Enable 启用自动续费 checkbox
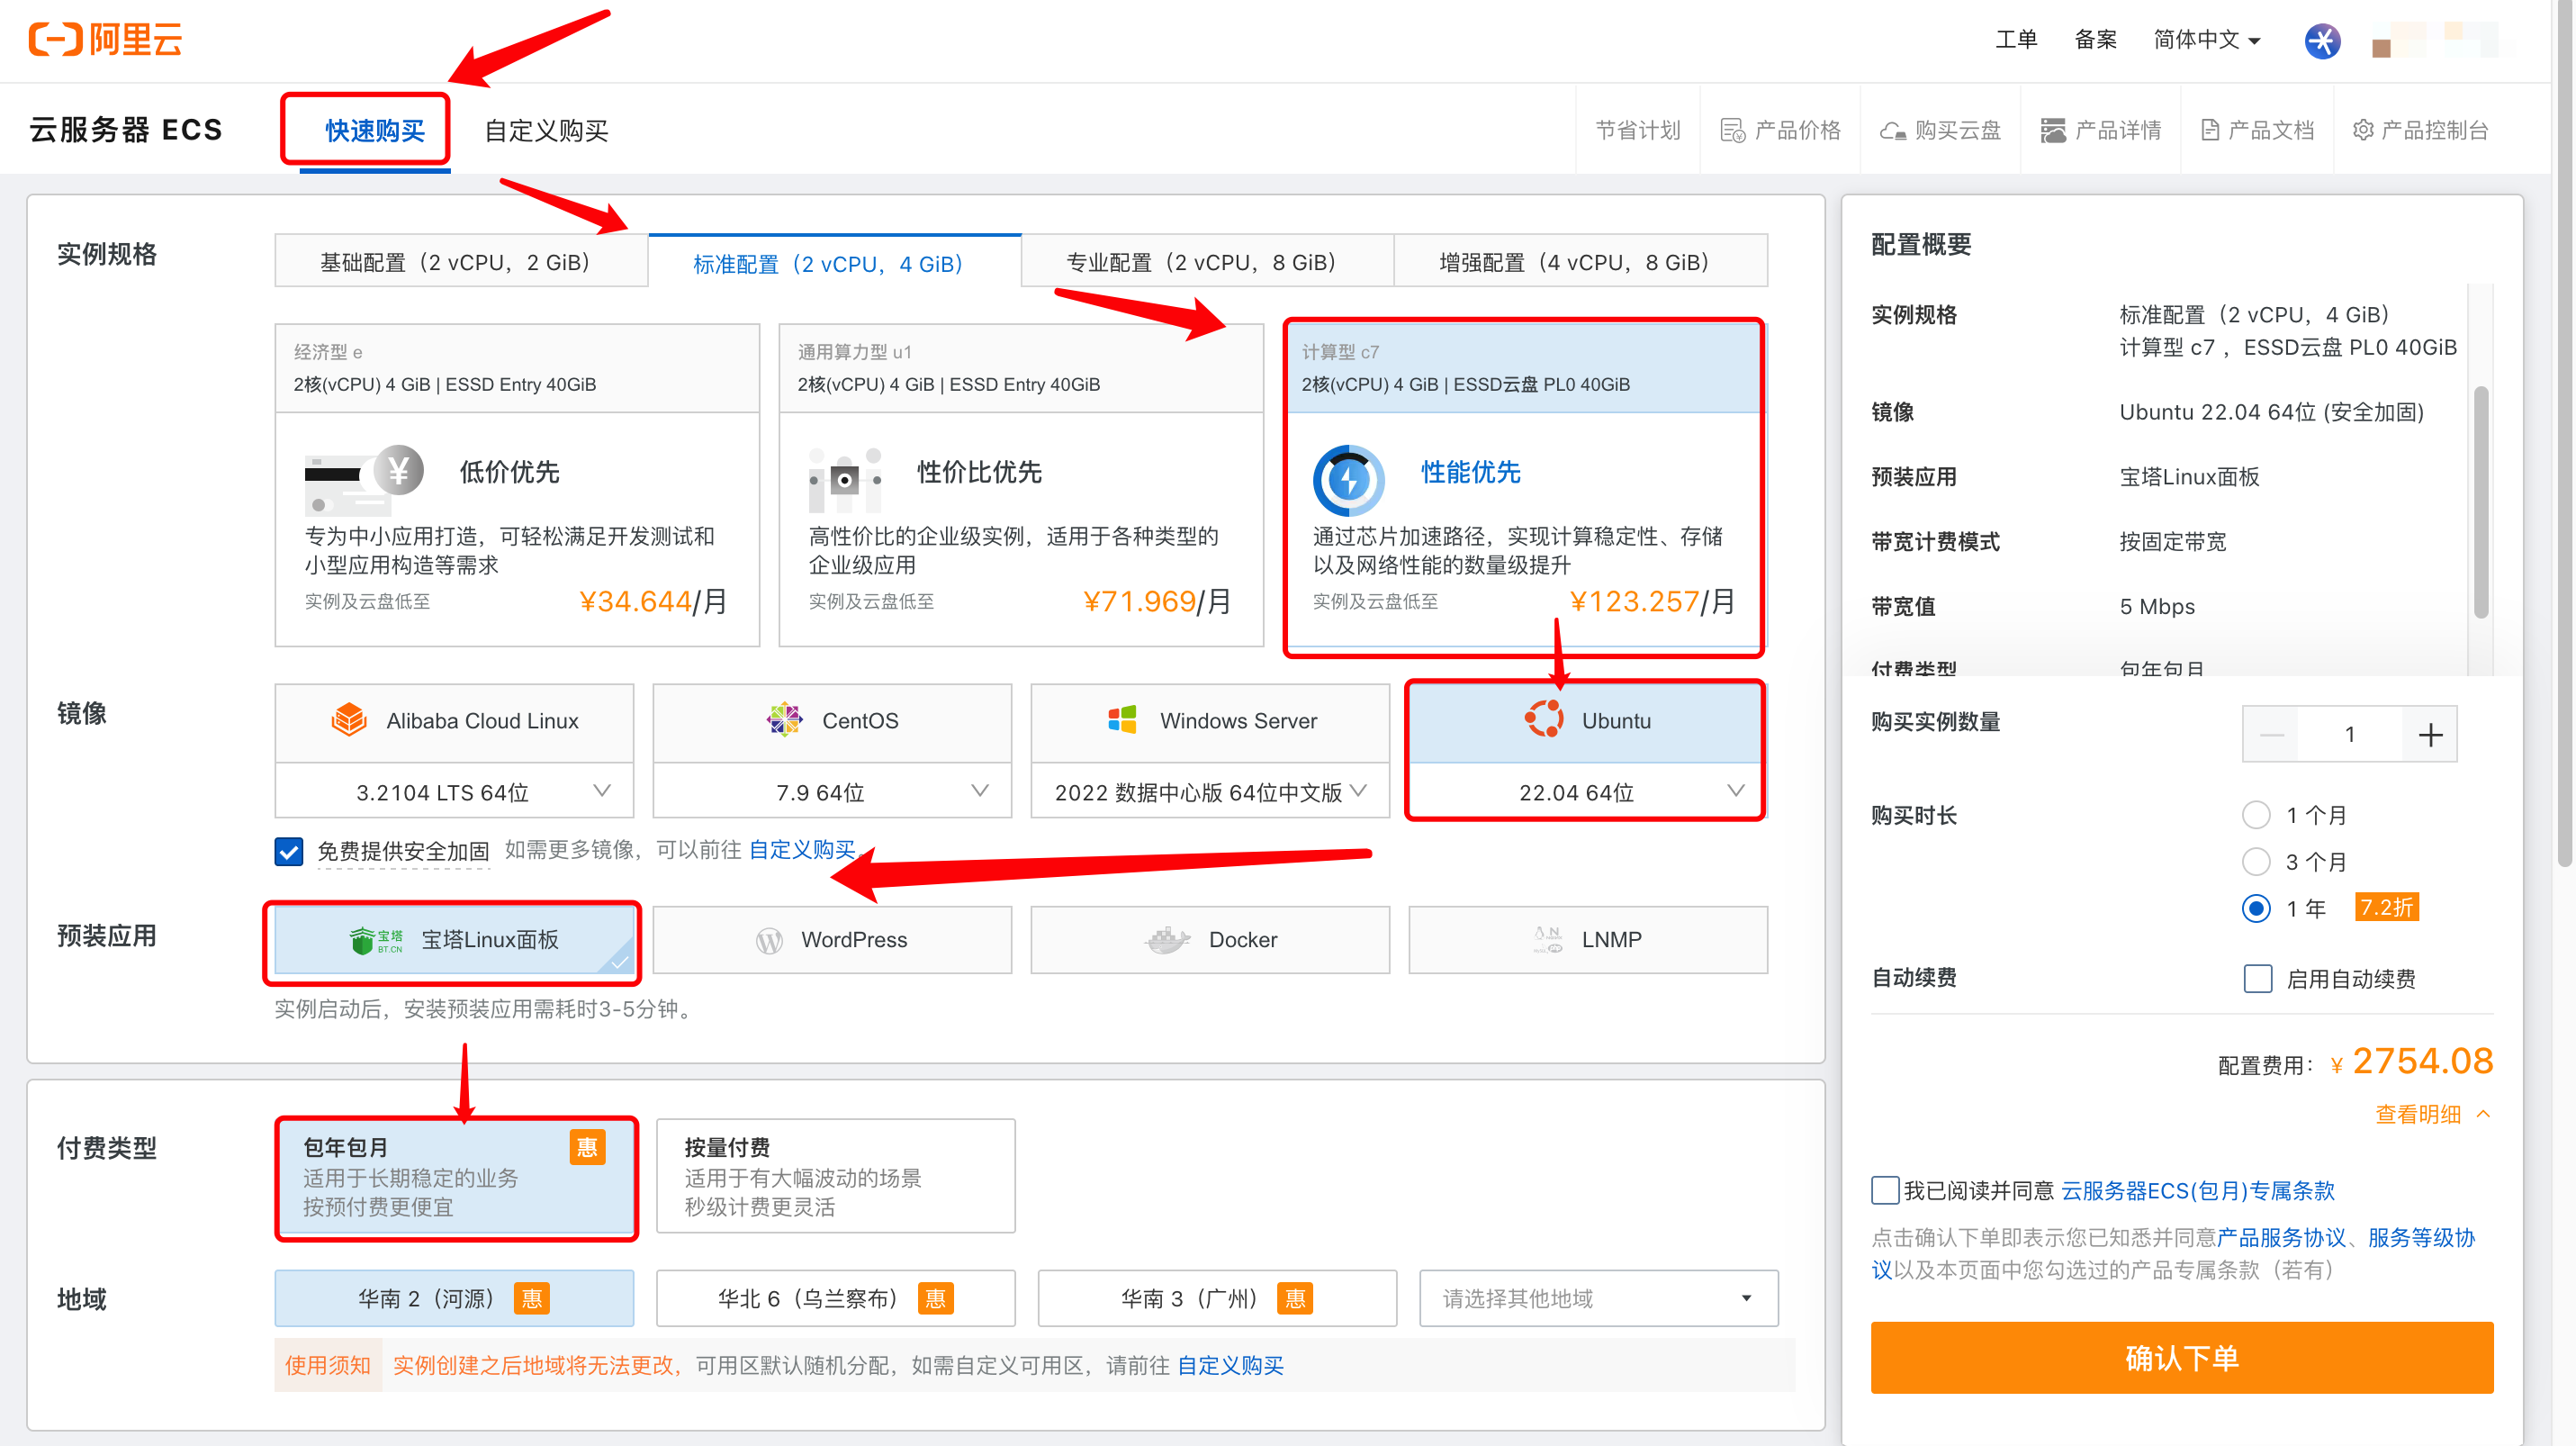 click(2258, 979)
